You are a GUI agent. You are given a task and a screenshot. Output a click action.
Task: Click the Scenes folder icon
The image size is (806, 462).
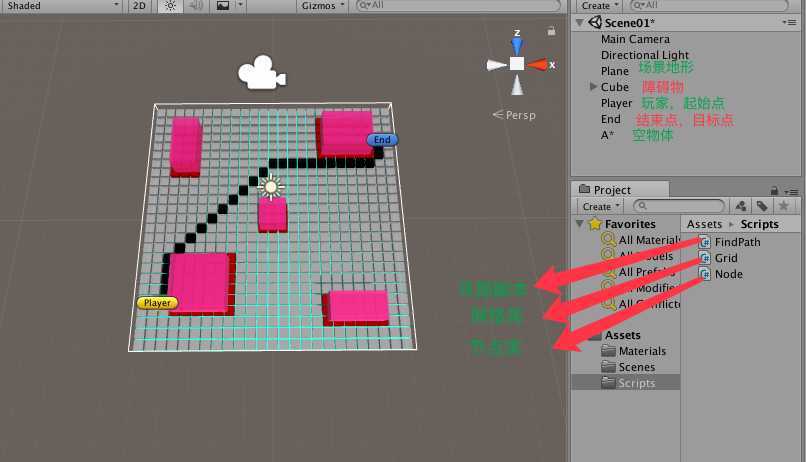tap(609, 367)
